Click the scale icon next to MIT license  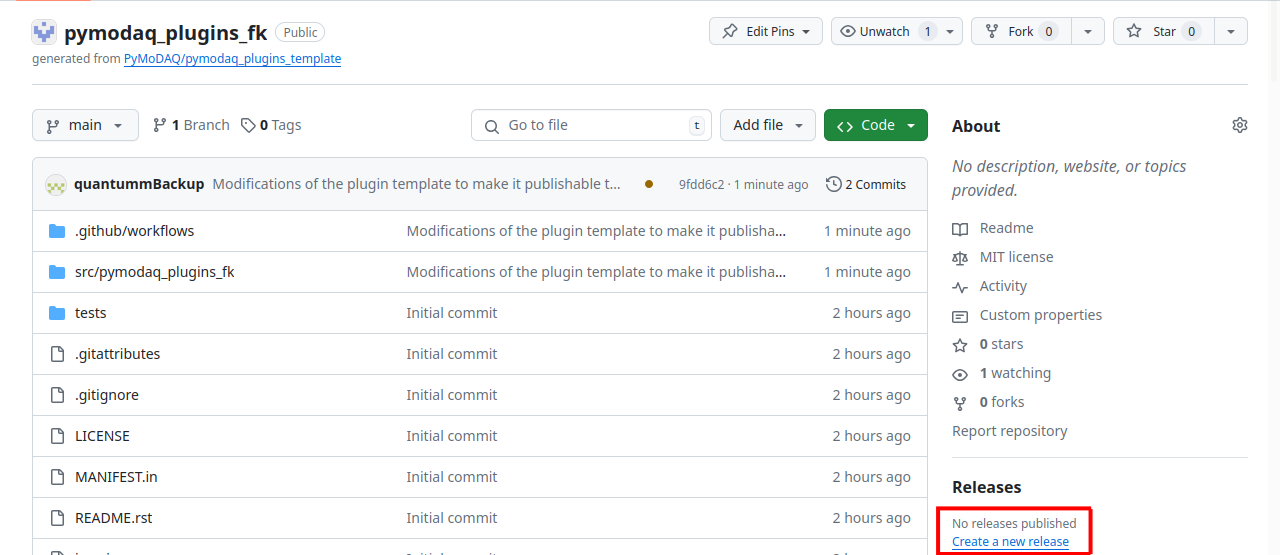click(x=960, y=257)
